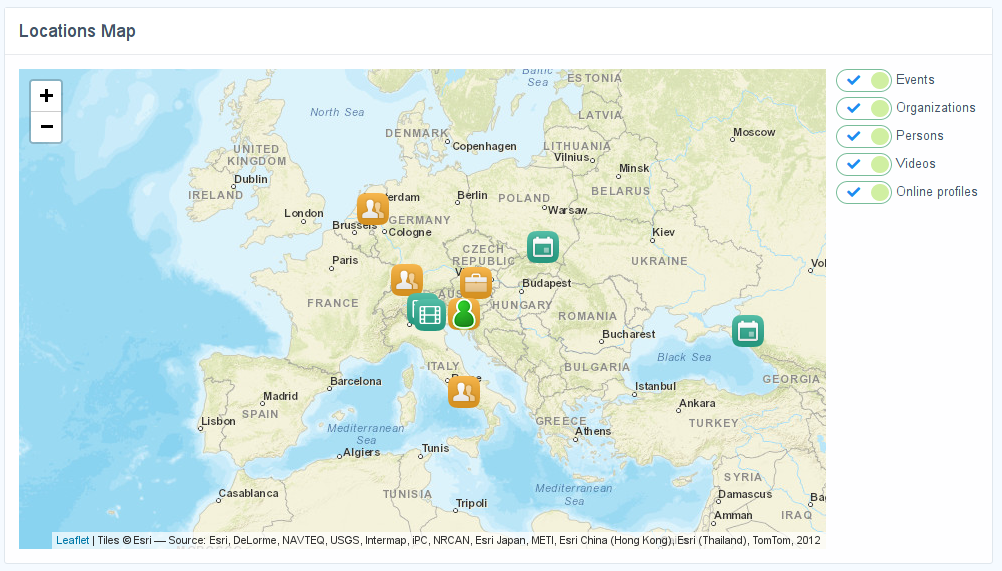Toggle the Events layer switch
Screen dimensions: 1002x571
click(x=864, y=80)
